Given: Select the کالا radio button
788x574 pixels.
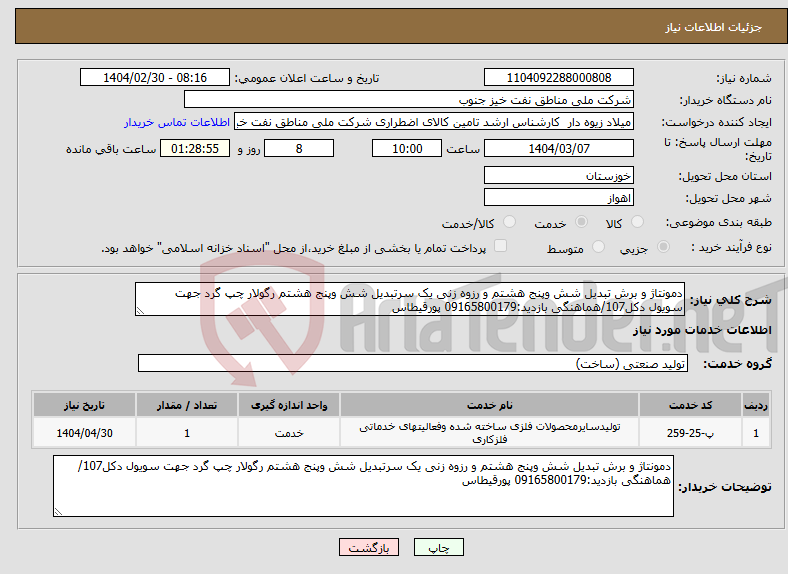Looking at the screenshot, I should (x=637, y=222).
